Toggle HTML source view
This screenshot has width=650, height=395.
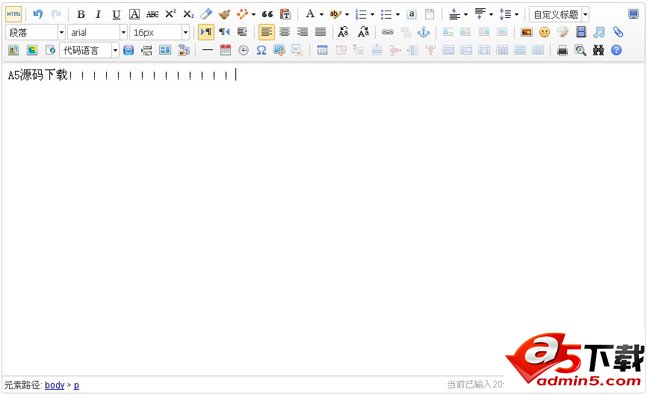[14, 15]
